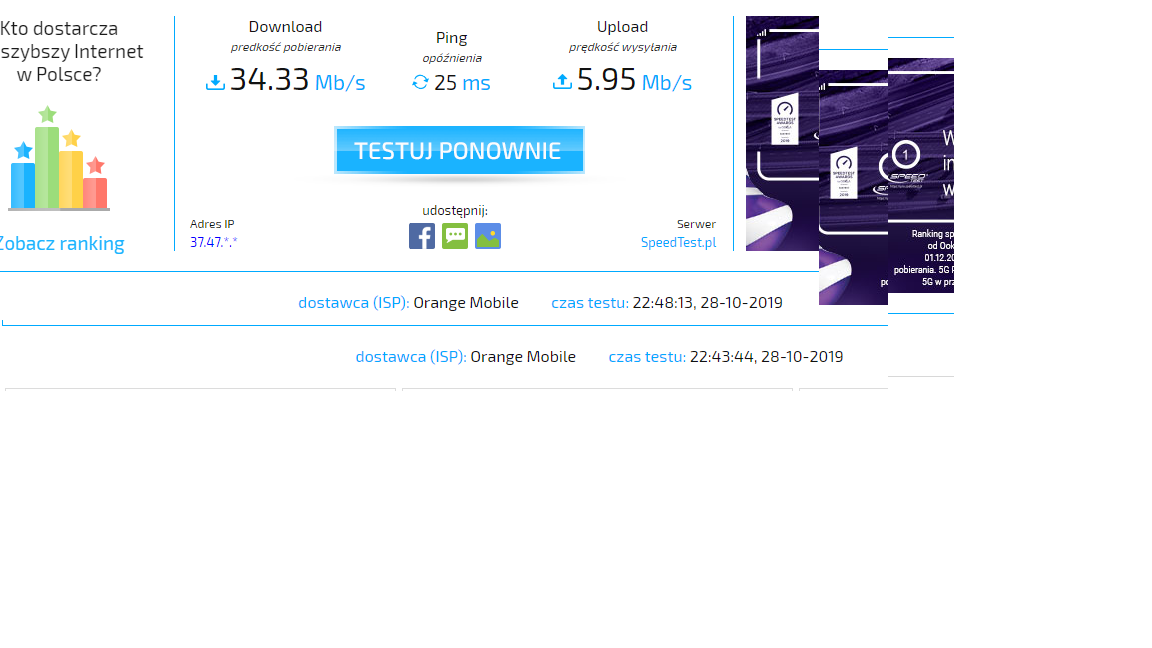Select the download speed value 34.33

click(x=270, y=79)
